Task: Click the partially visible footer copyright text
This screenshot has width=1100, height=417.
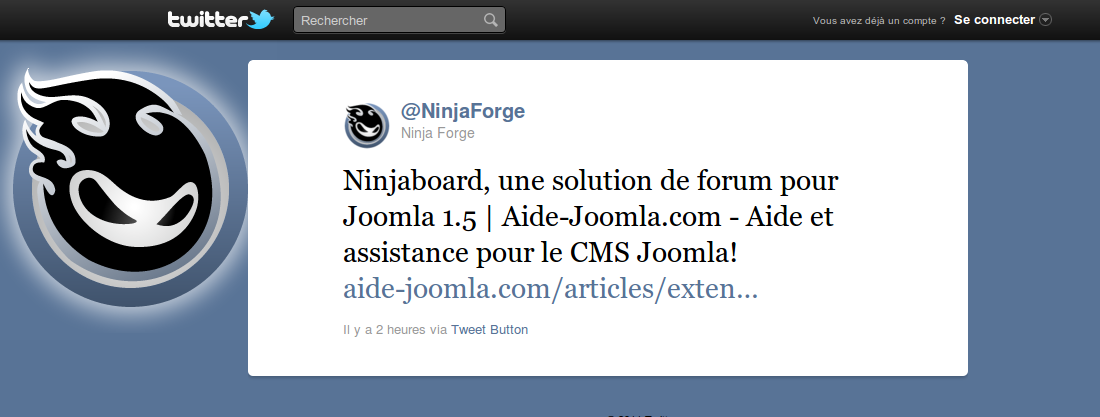Action: 637,415
